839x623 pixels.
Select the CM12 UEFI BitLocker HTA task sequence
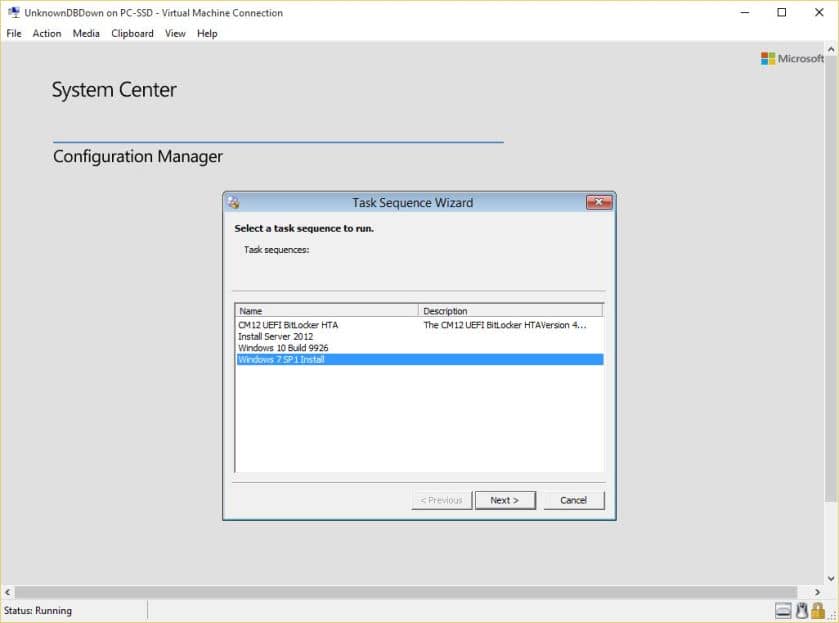300,324
